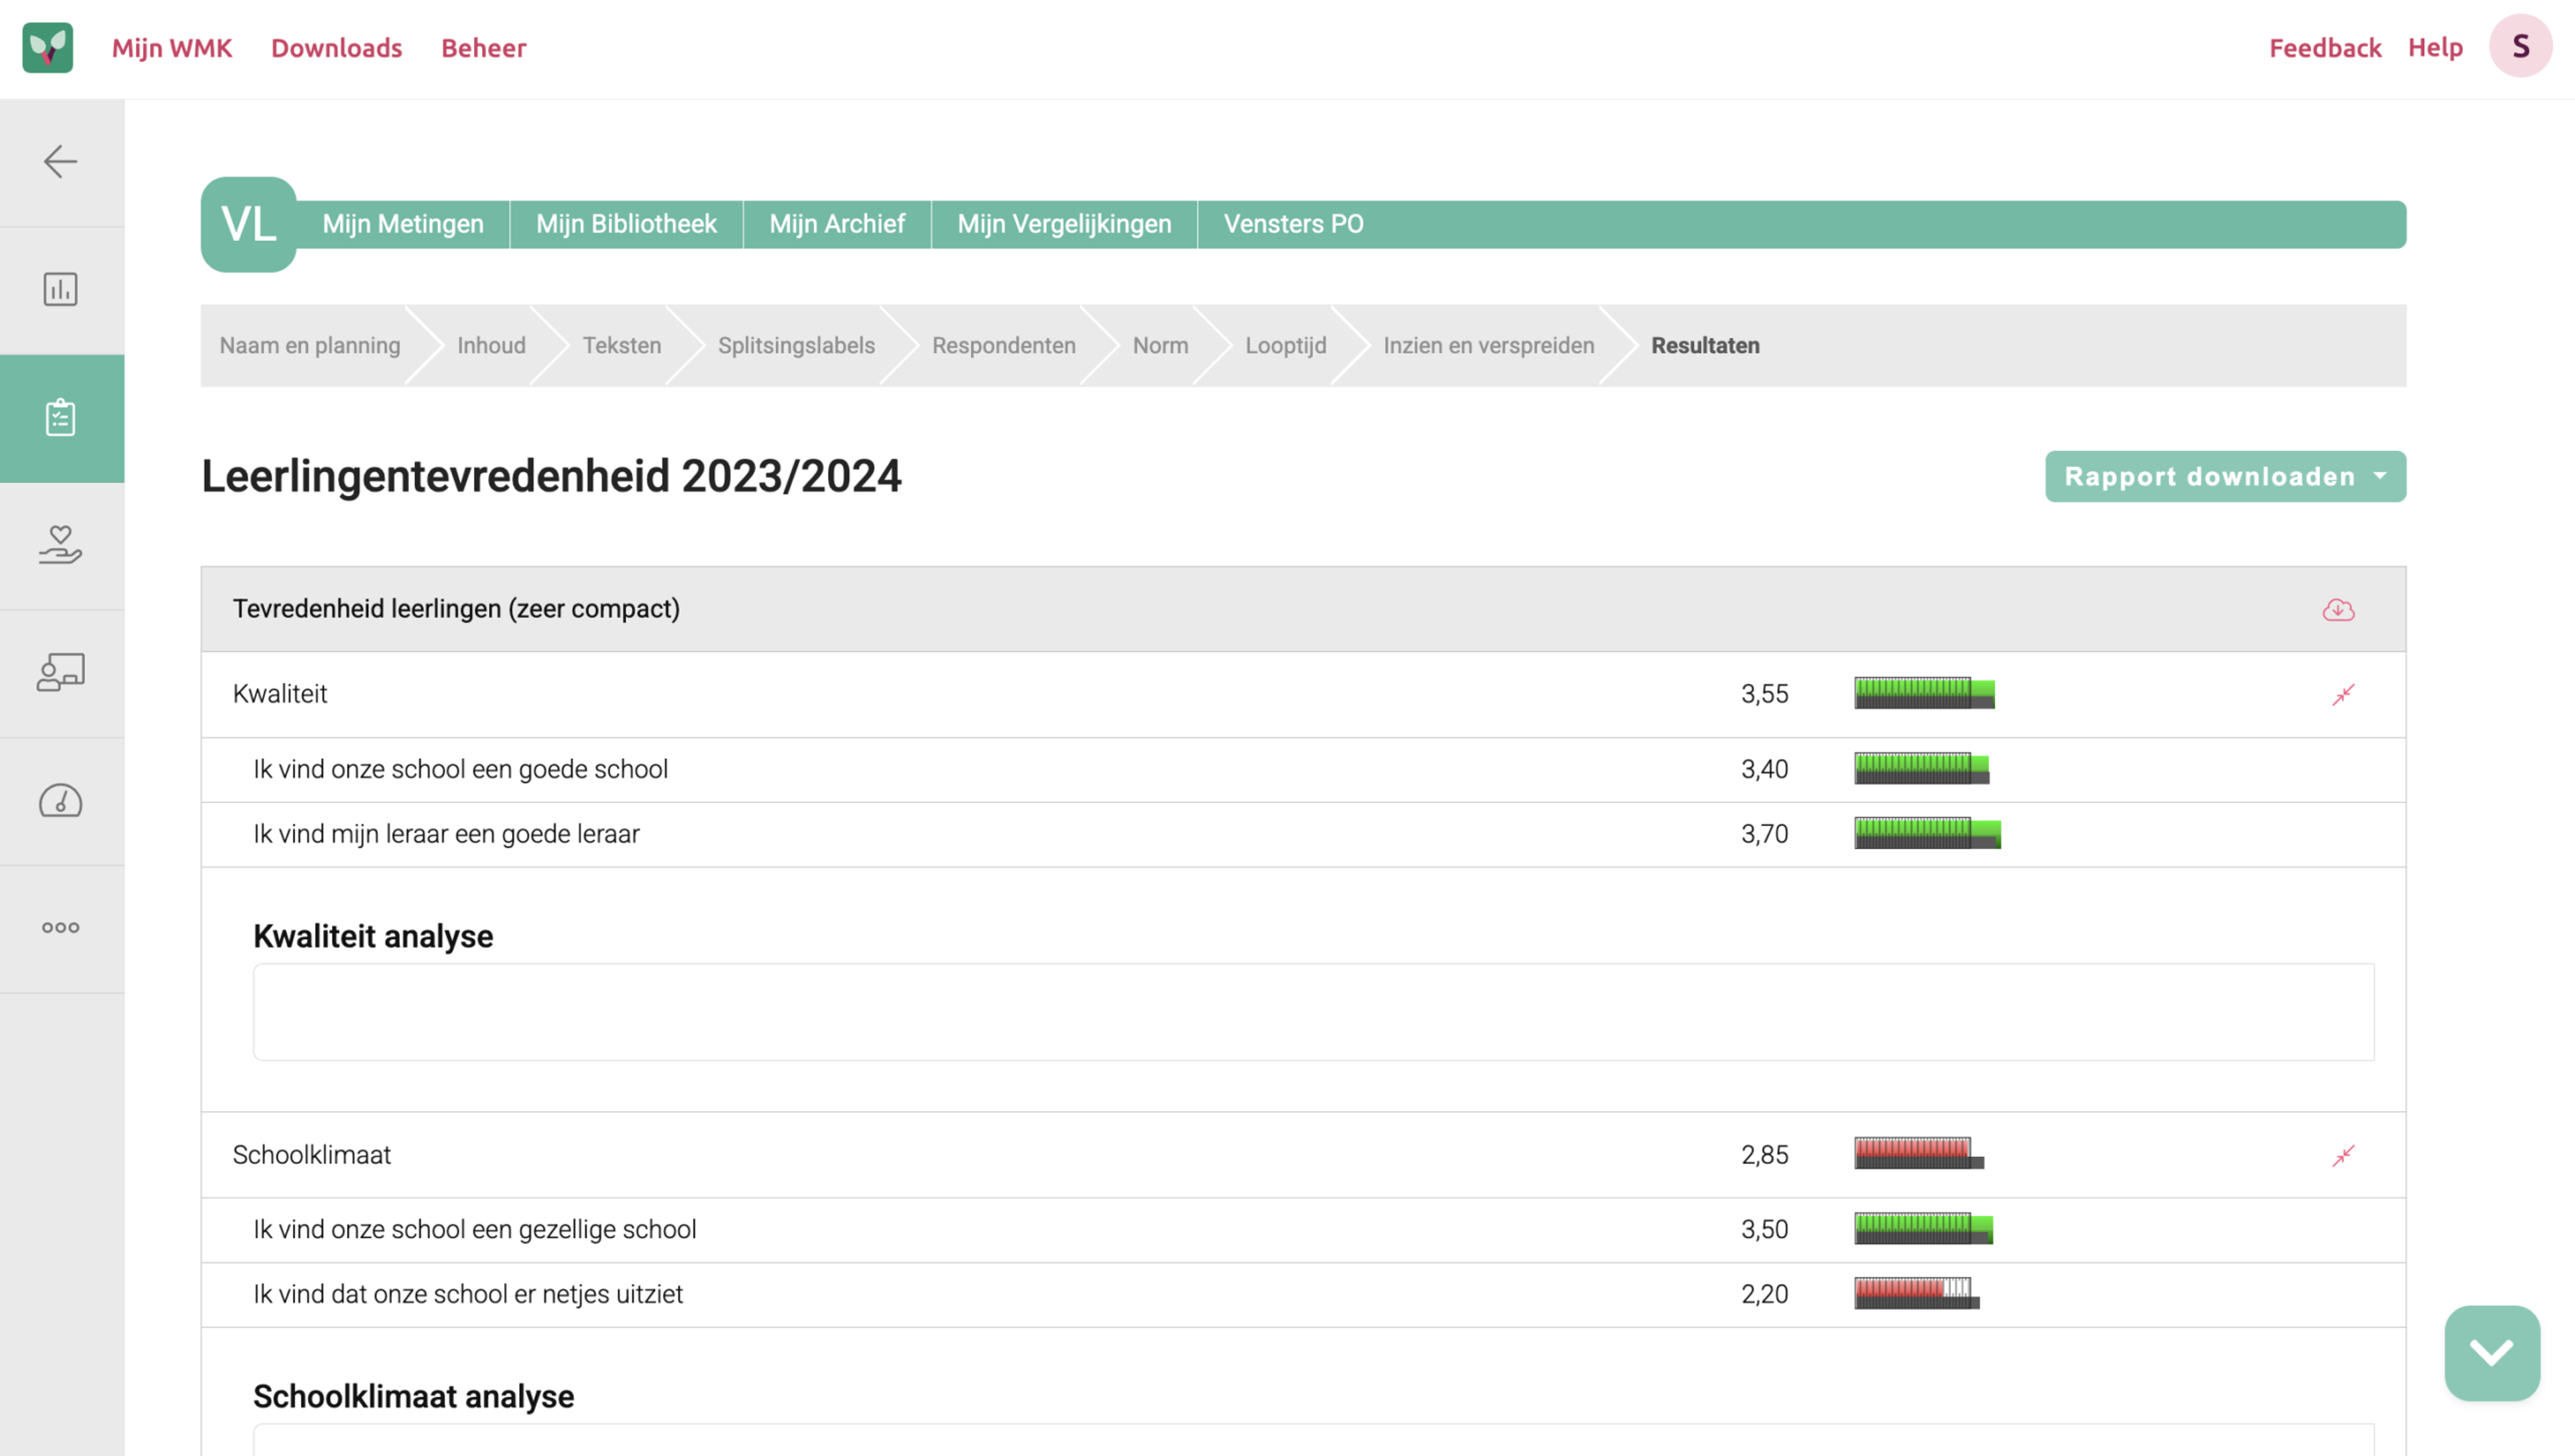The image size is (2575, 1456).
Task: Open the bar chart sidebar icon
Action: (61, 290)
